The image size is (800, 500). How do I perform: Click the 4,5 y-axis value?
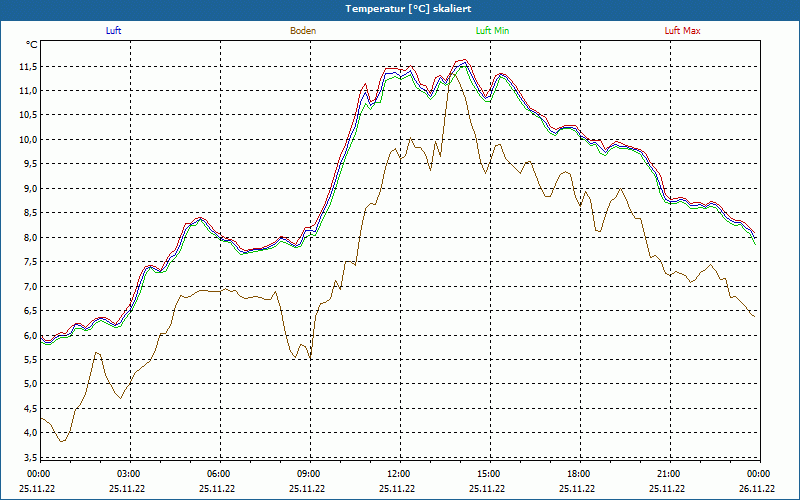pos(30,409)
